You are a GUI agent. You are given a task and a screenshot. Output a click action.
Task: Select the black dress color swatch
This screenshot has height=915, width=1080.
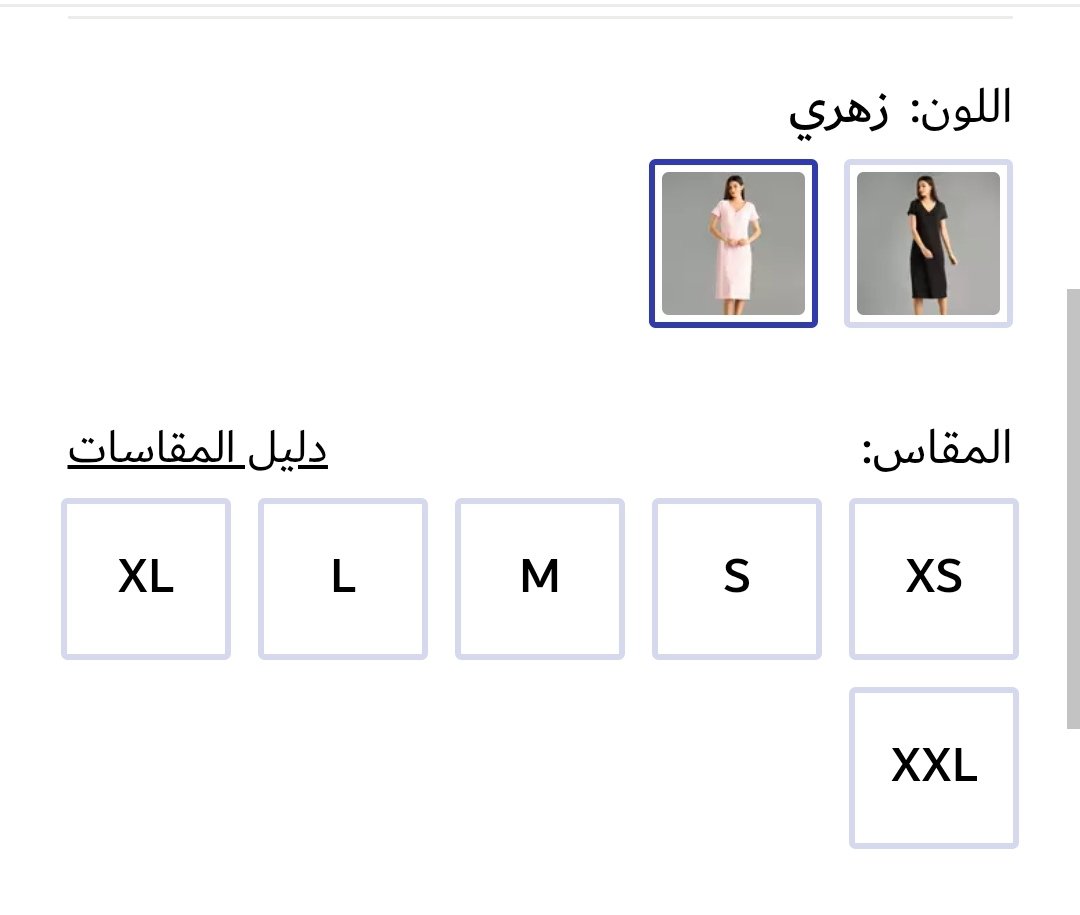pyautogui.click(x=928, y=243)
